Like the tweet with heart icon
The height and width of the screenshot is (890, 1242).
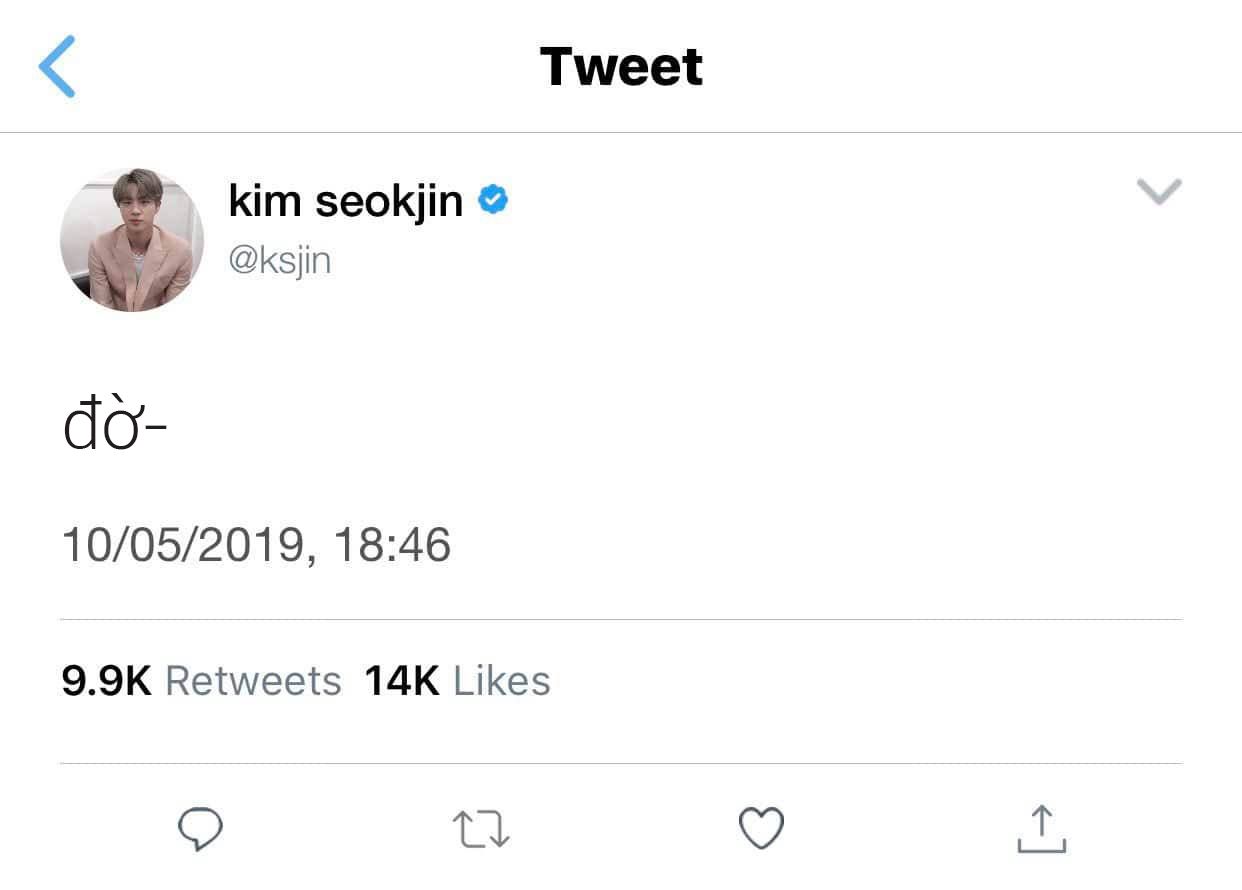tap(760, 829)
